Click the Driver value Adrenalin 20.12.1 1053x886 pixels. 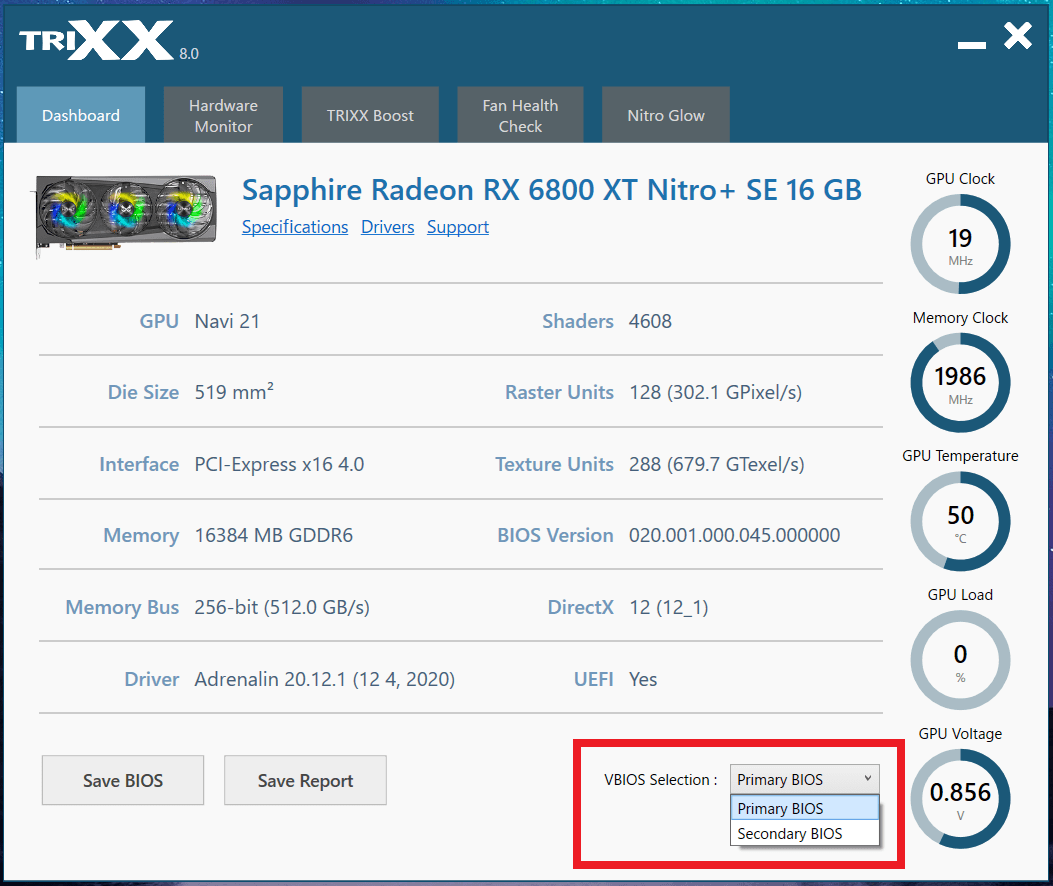(324, 679)
